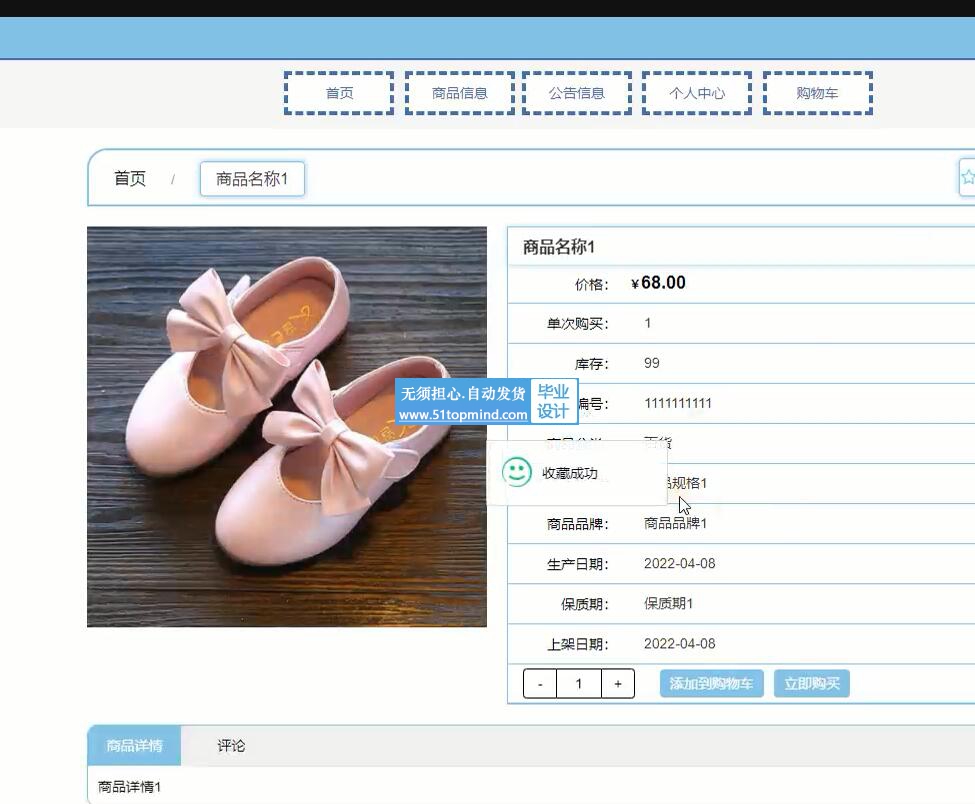Click the 收藏成功 message text
Screen dimensions: 975x804
(570, 473)
